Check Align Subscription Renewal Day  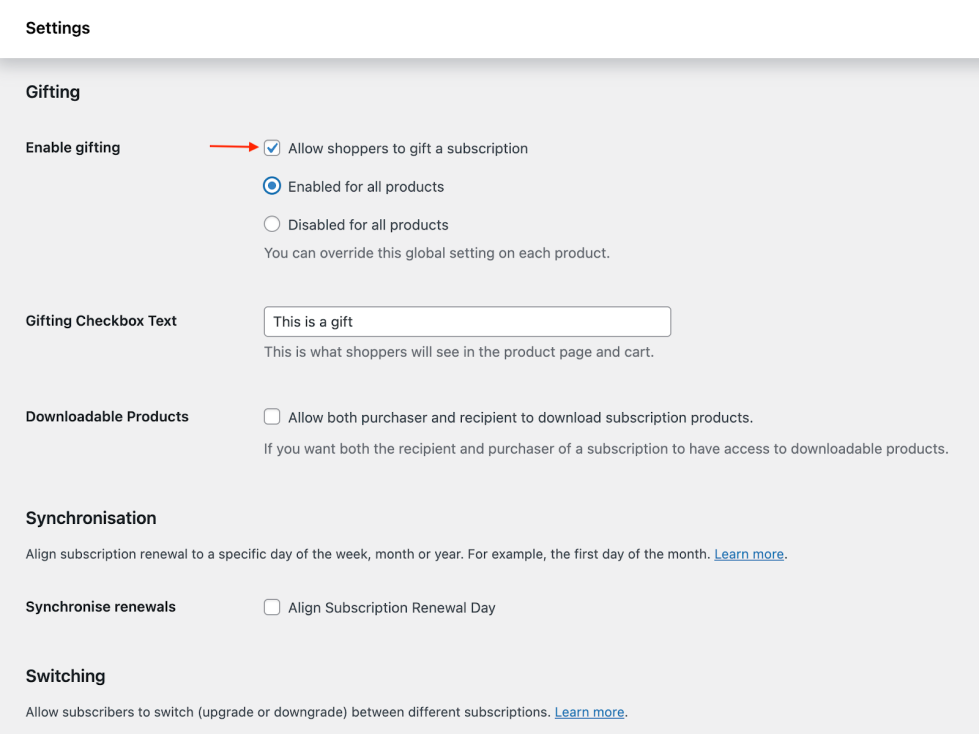point(272,607)
